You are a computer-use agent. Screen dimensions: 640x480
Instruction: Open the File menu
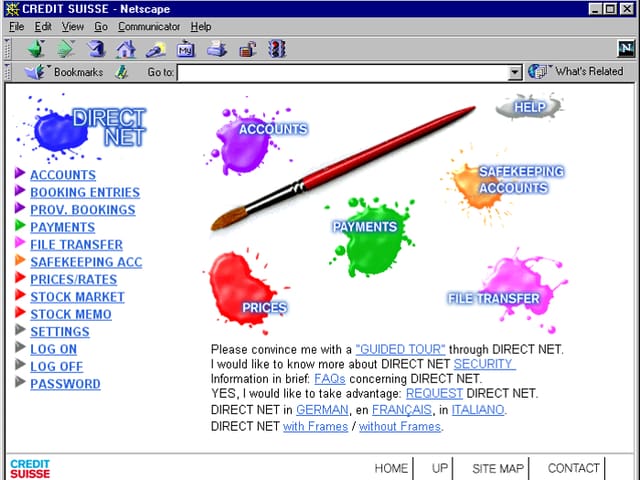16,27
